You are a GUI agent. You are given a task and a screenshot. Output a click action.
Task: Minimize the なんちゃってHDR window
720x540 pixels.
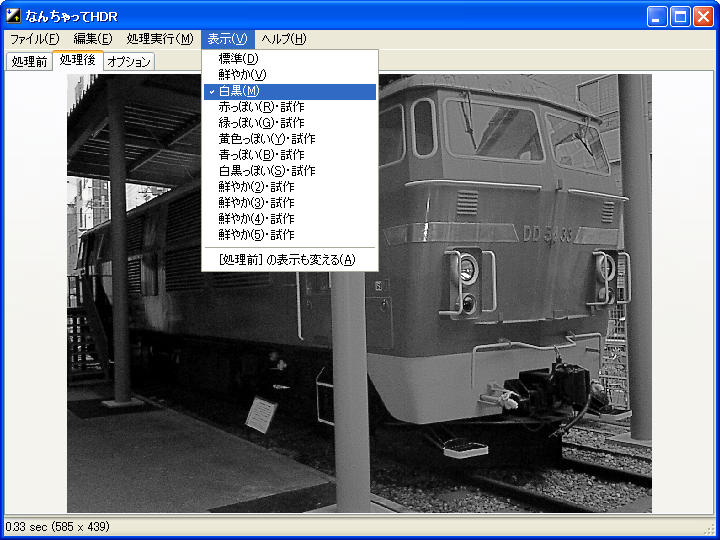(657, 17)
